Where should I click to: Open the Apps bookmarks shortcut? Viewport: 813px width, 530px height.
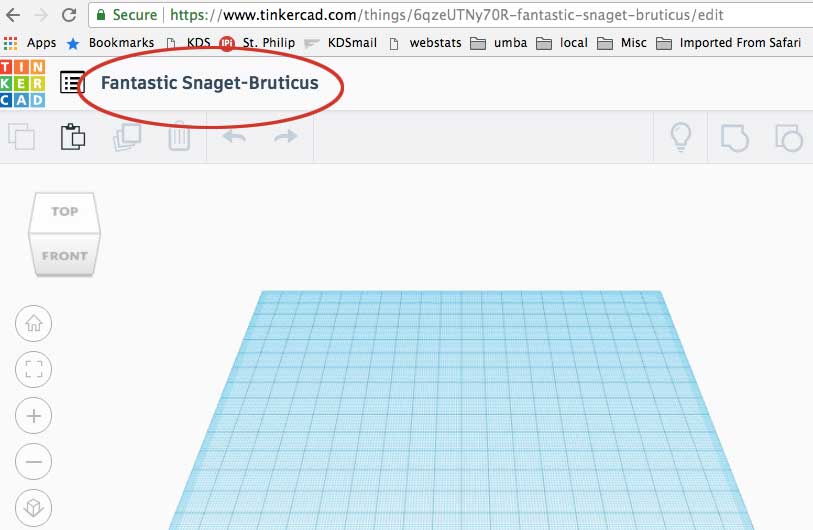(x=30, y=43)
